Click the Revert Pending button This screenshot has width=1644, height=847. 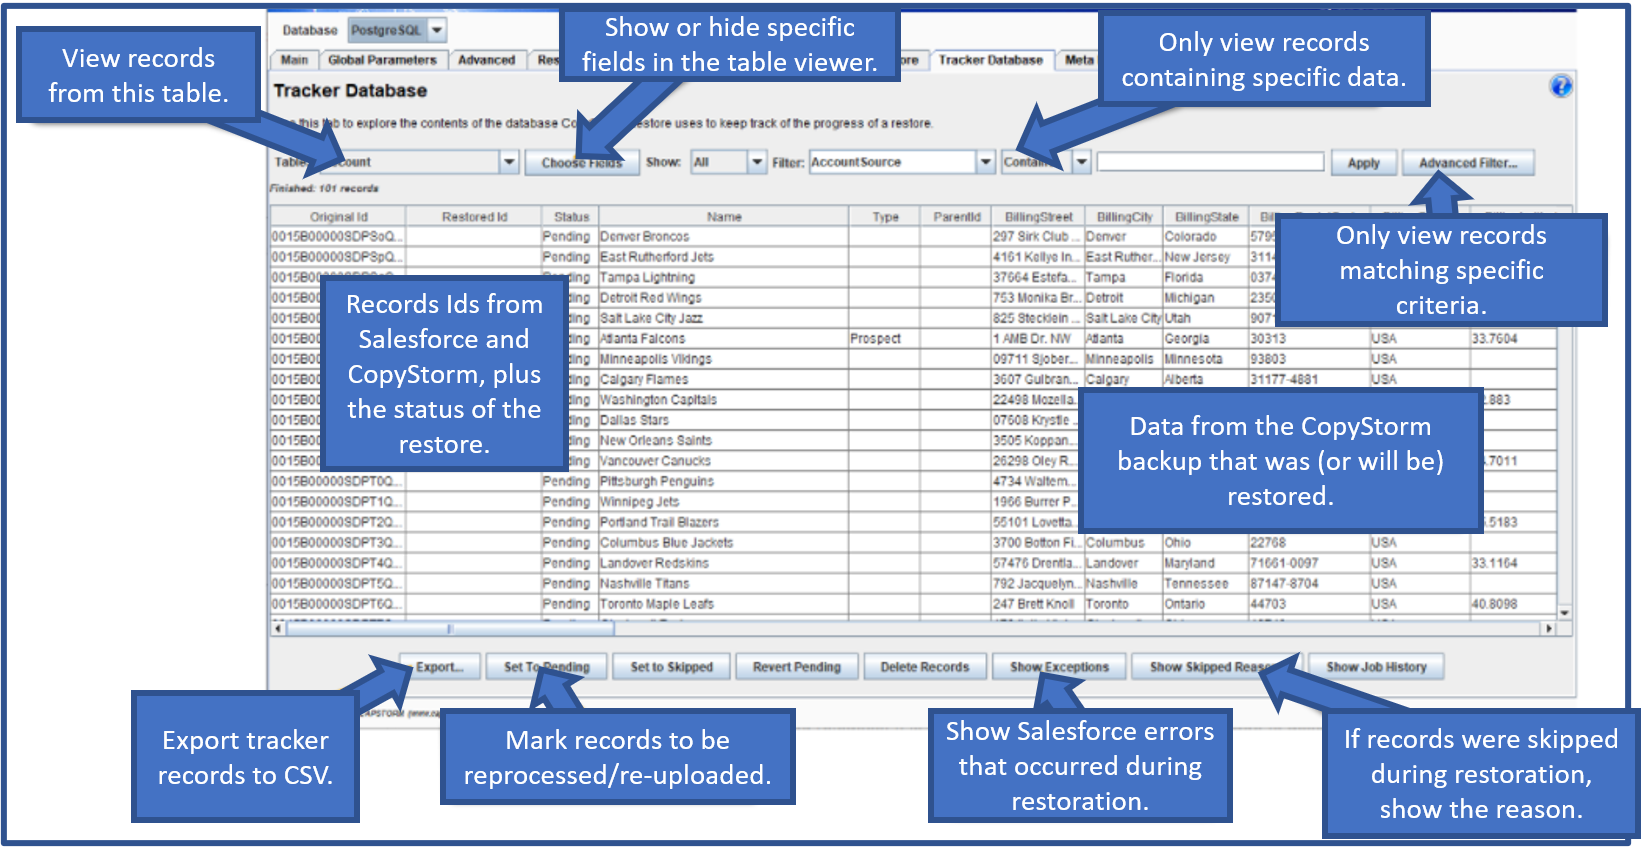tap(797, 667)
